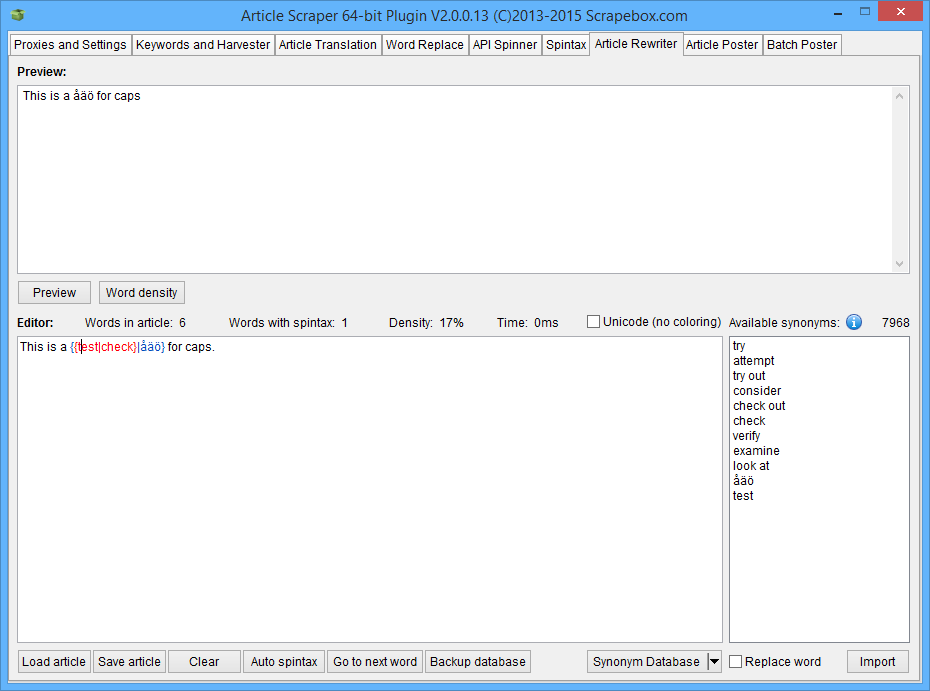The image size is (930, 691).
Task: Click the preview scrollbar up arrow
Action: (899, 95)
